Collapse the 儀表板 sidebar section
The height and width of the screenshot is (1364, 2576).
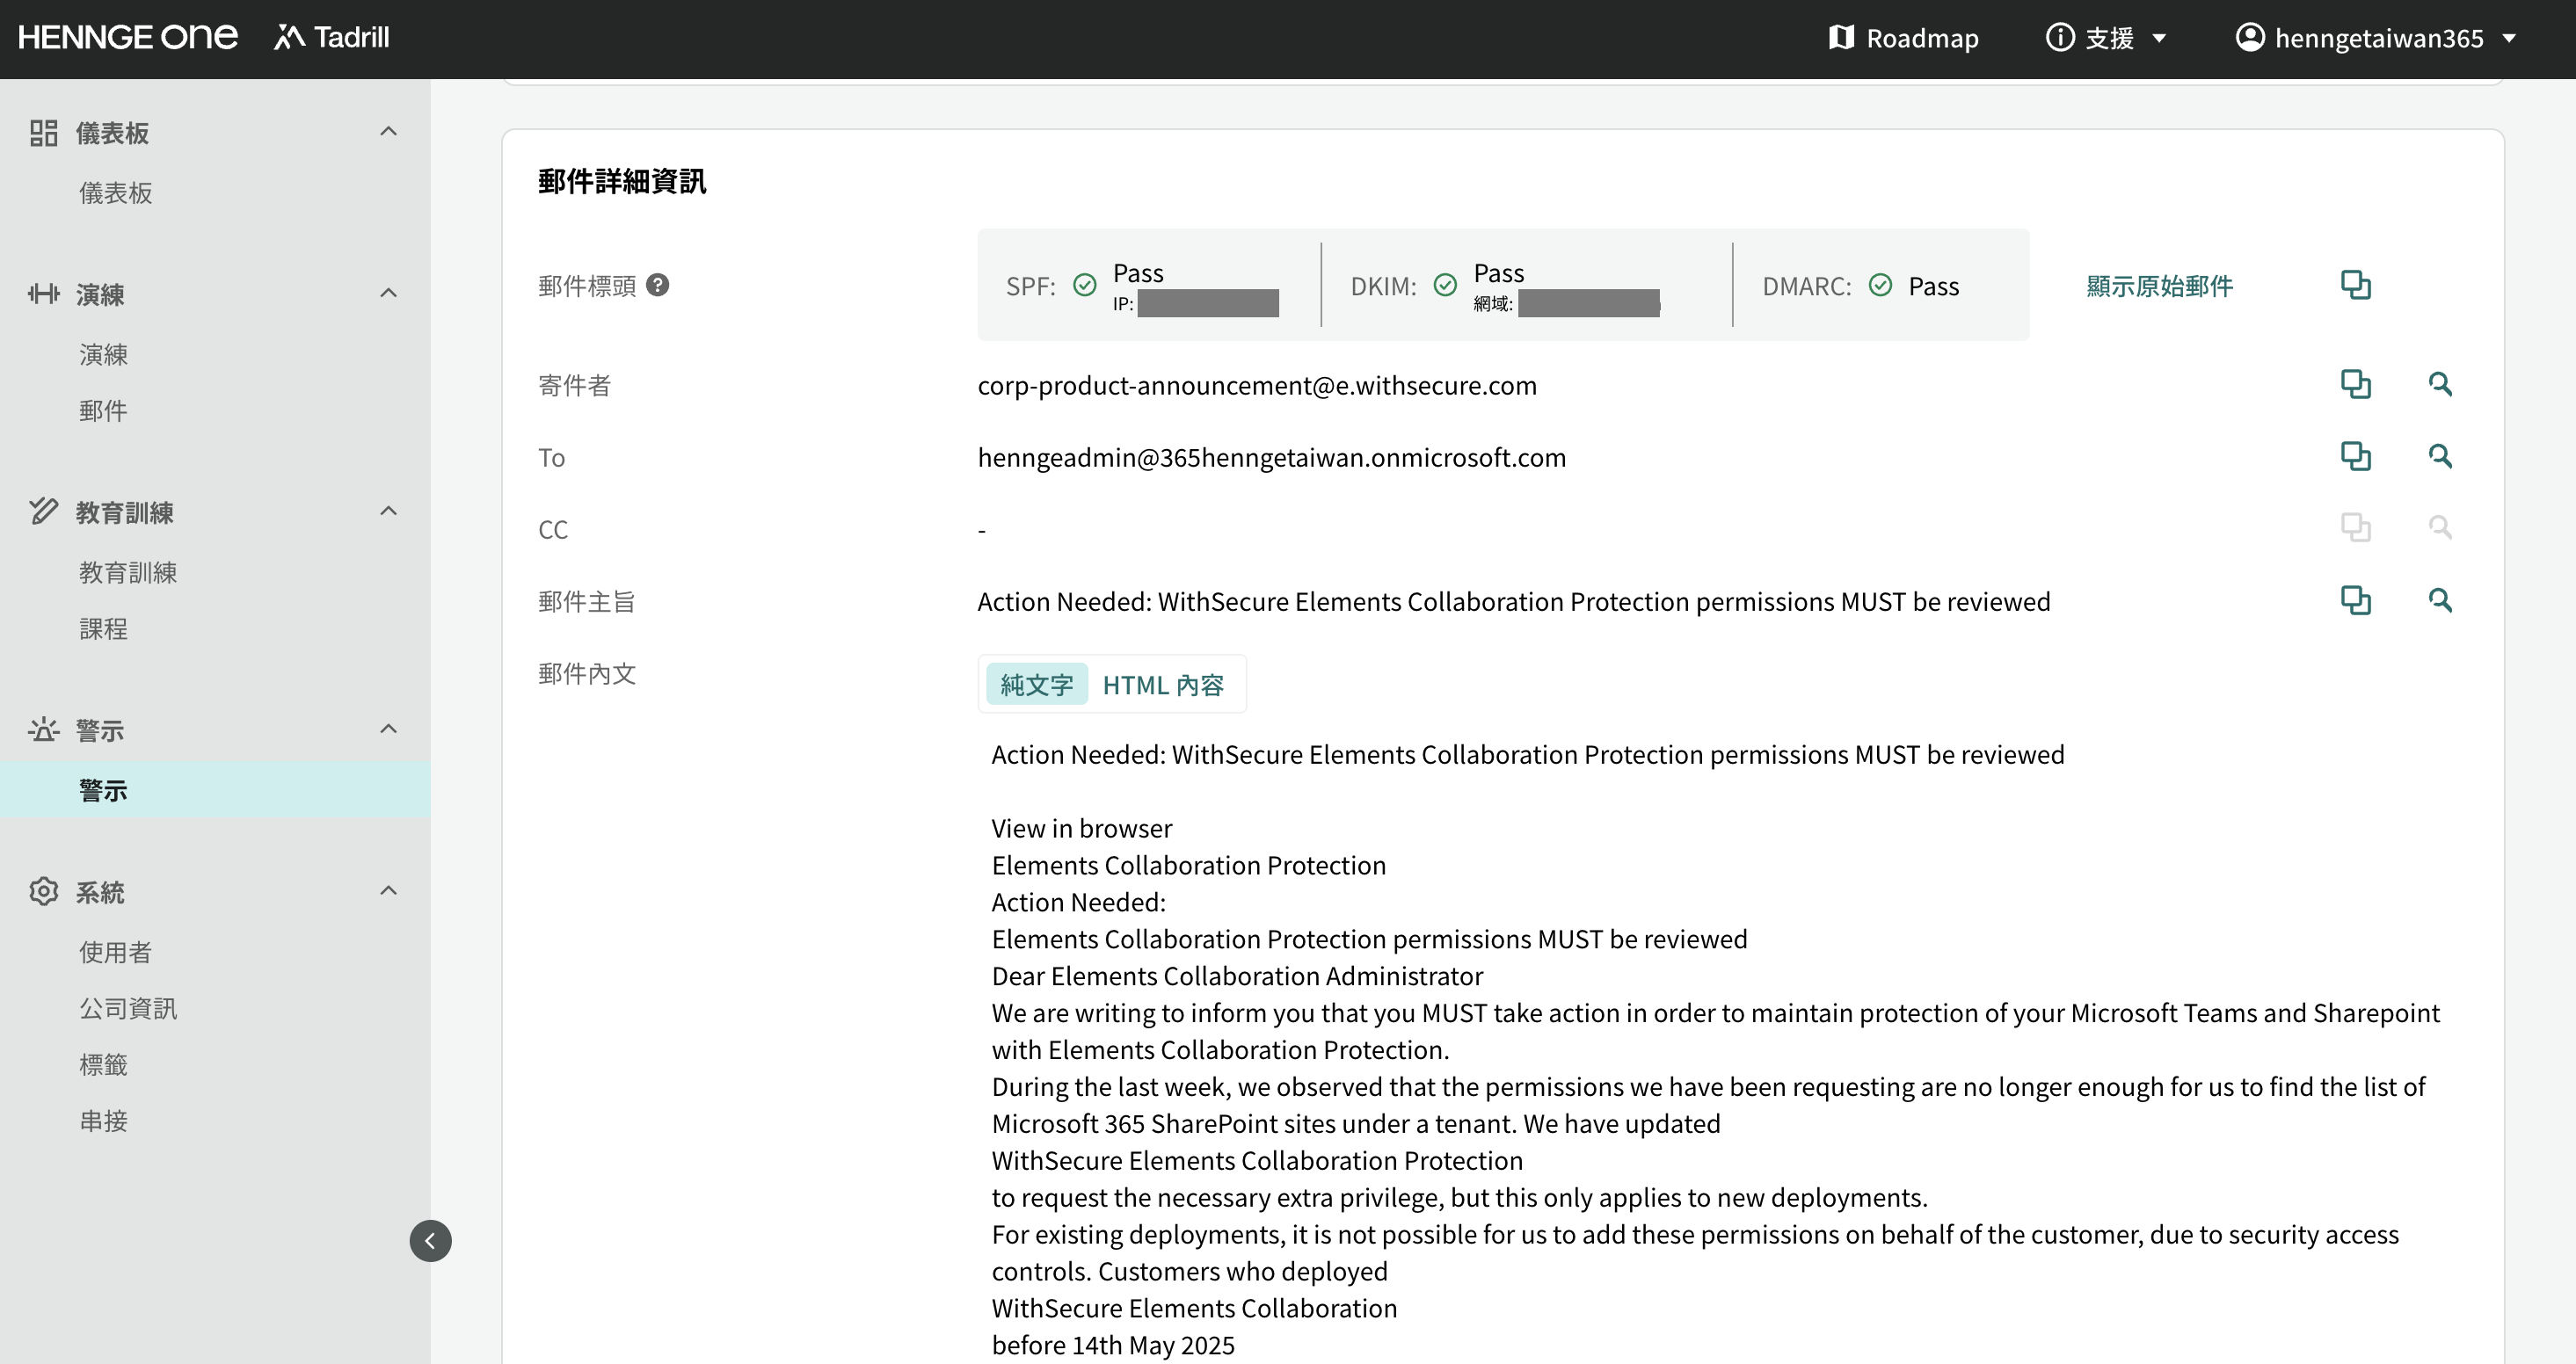click(389, 132)
